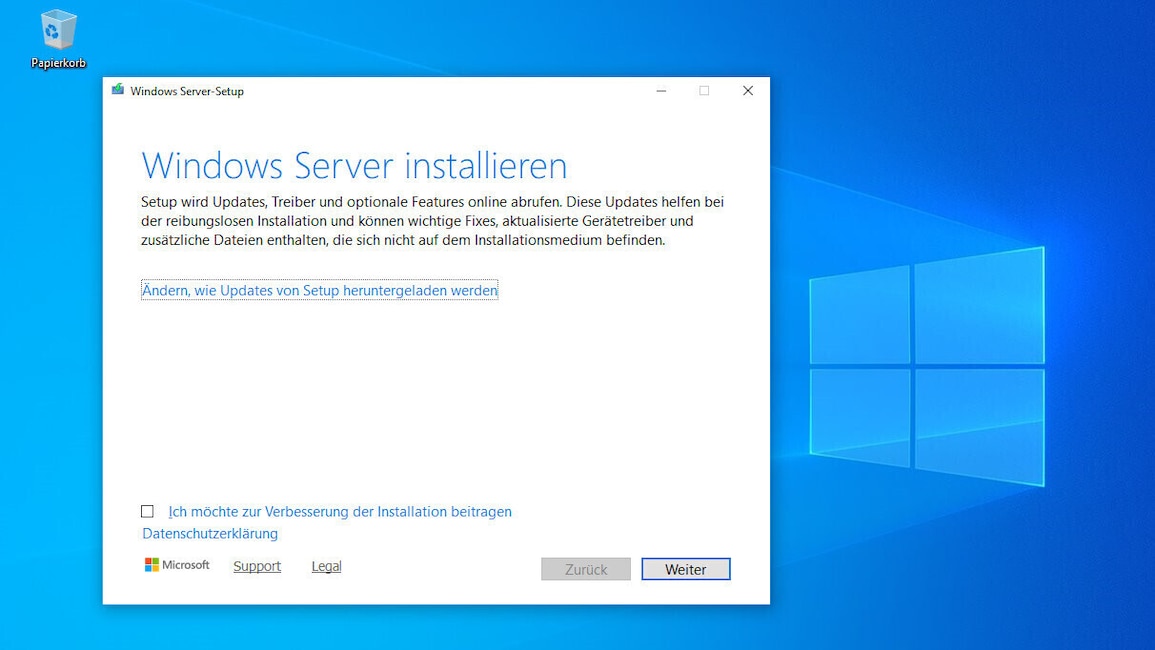
Task: Click the Weiter button
Action: (686, 569)
